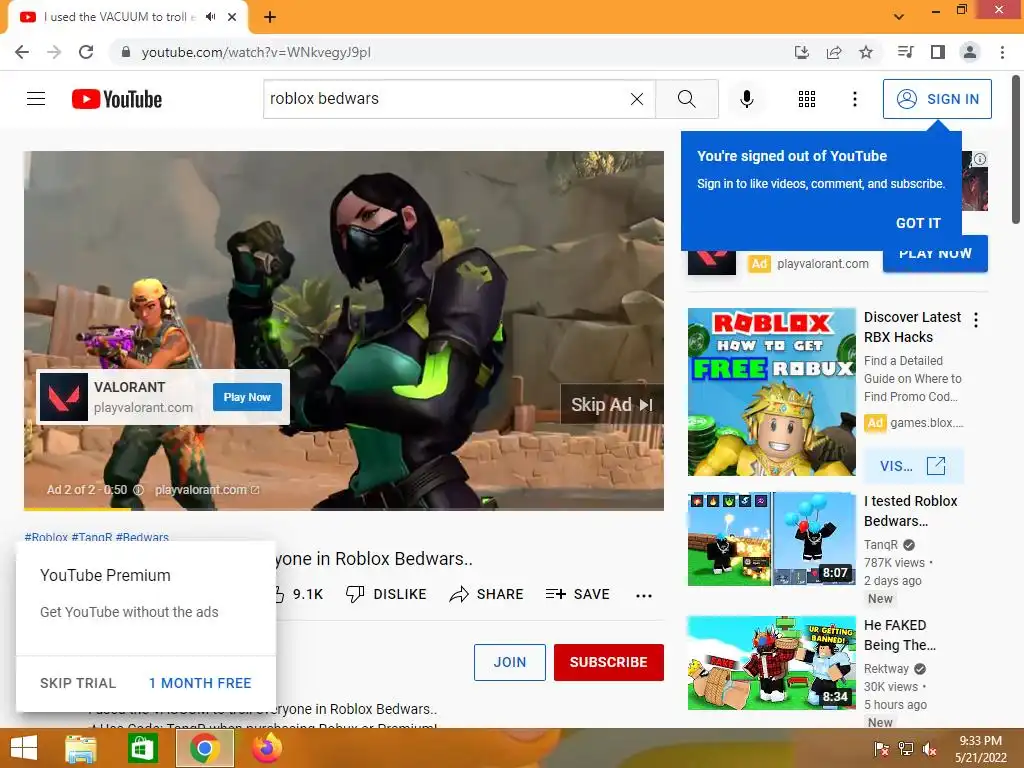The image size is (1024, 768).
Task: Open the playvalorant.com link in the player
Action: coord(206,490)
